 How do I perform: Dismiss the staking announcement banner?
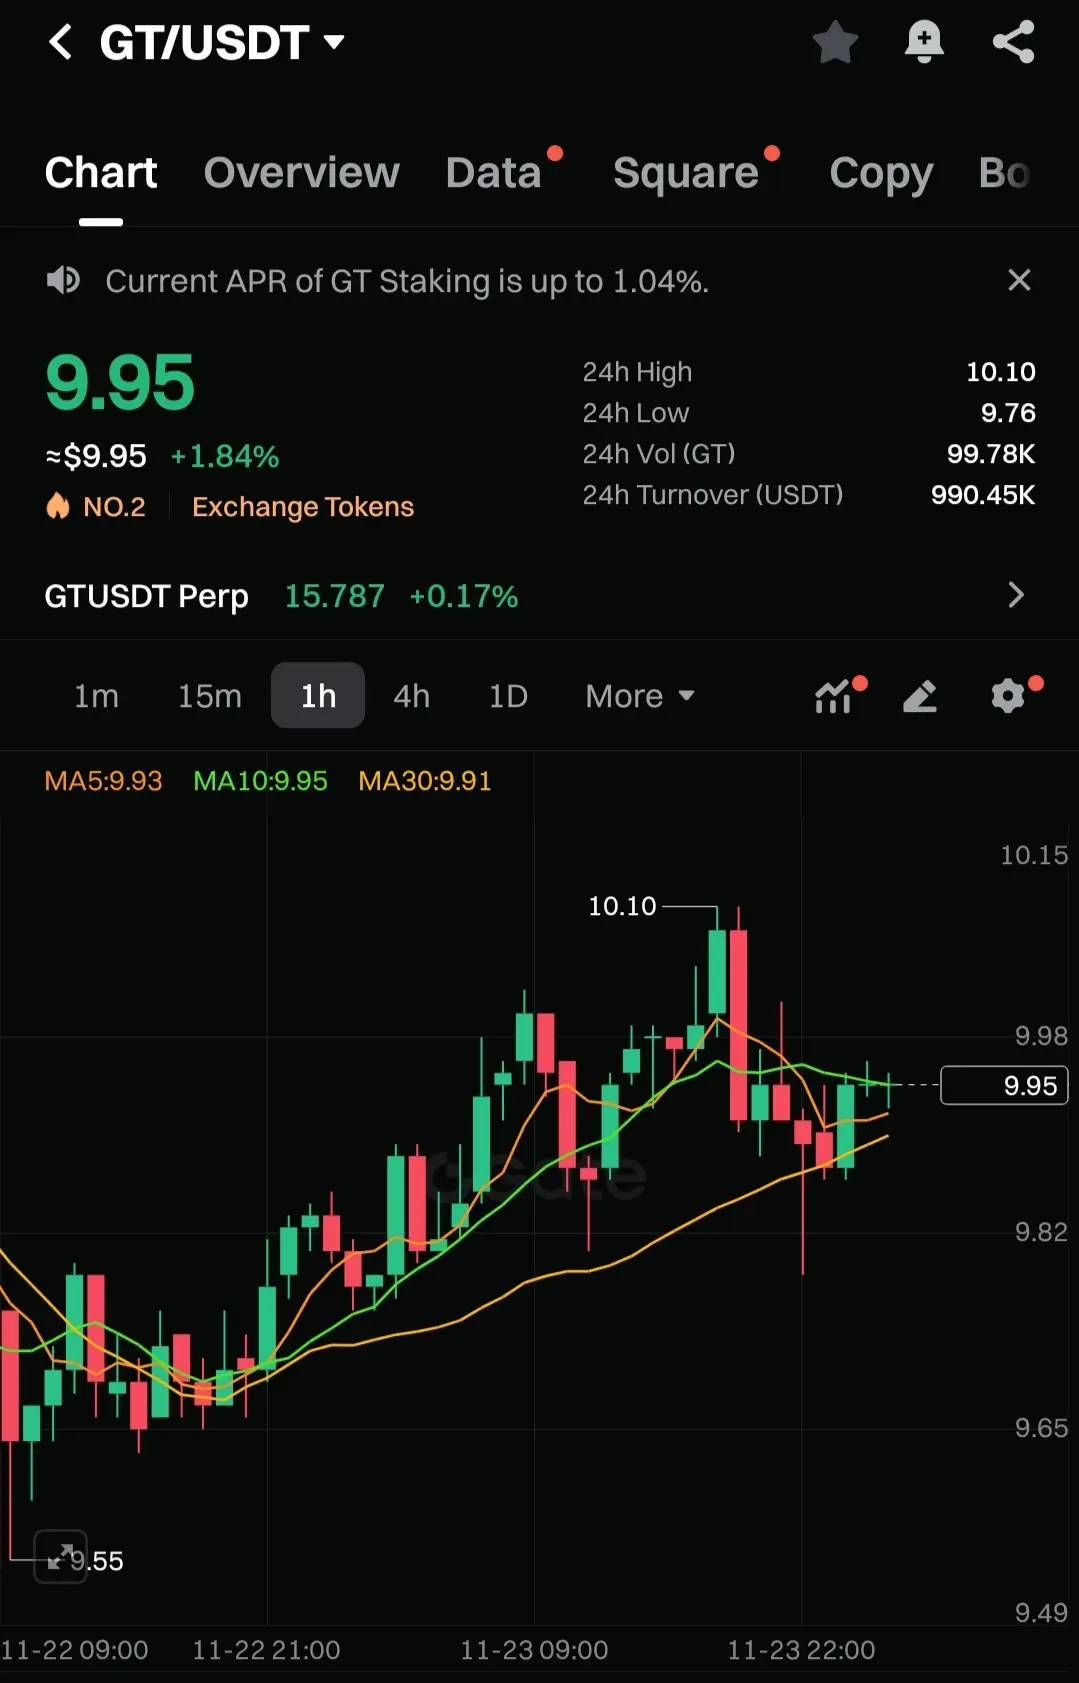tap(1019, 280)
